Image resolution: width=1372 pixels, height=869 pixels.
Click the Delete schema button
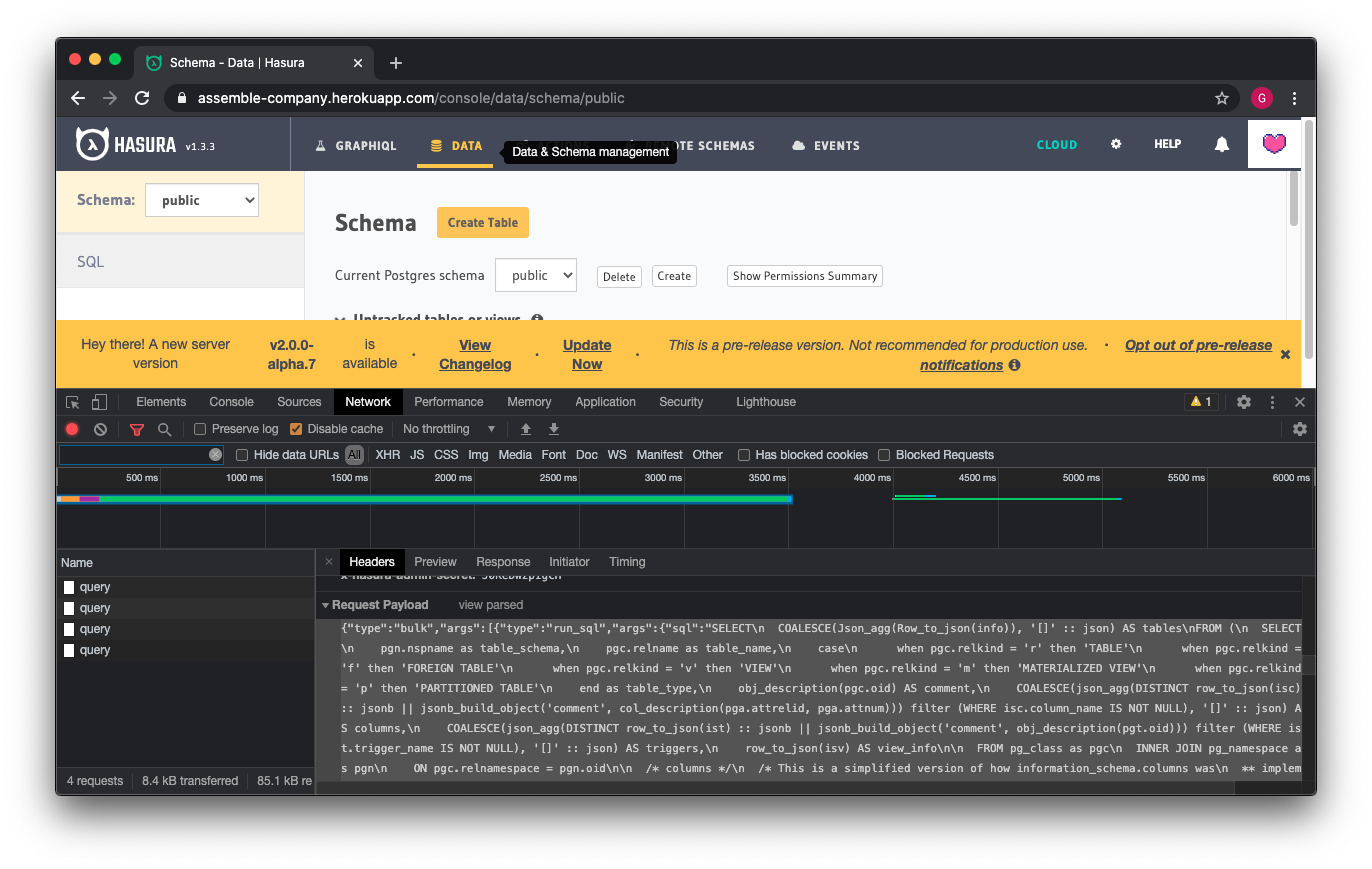[619, 276]
